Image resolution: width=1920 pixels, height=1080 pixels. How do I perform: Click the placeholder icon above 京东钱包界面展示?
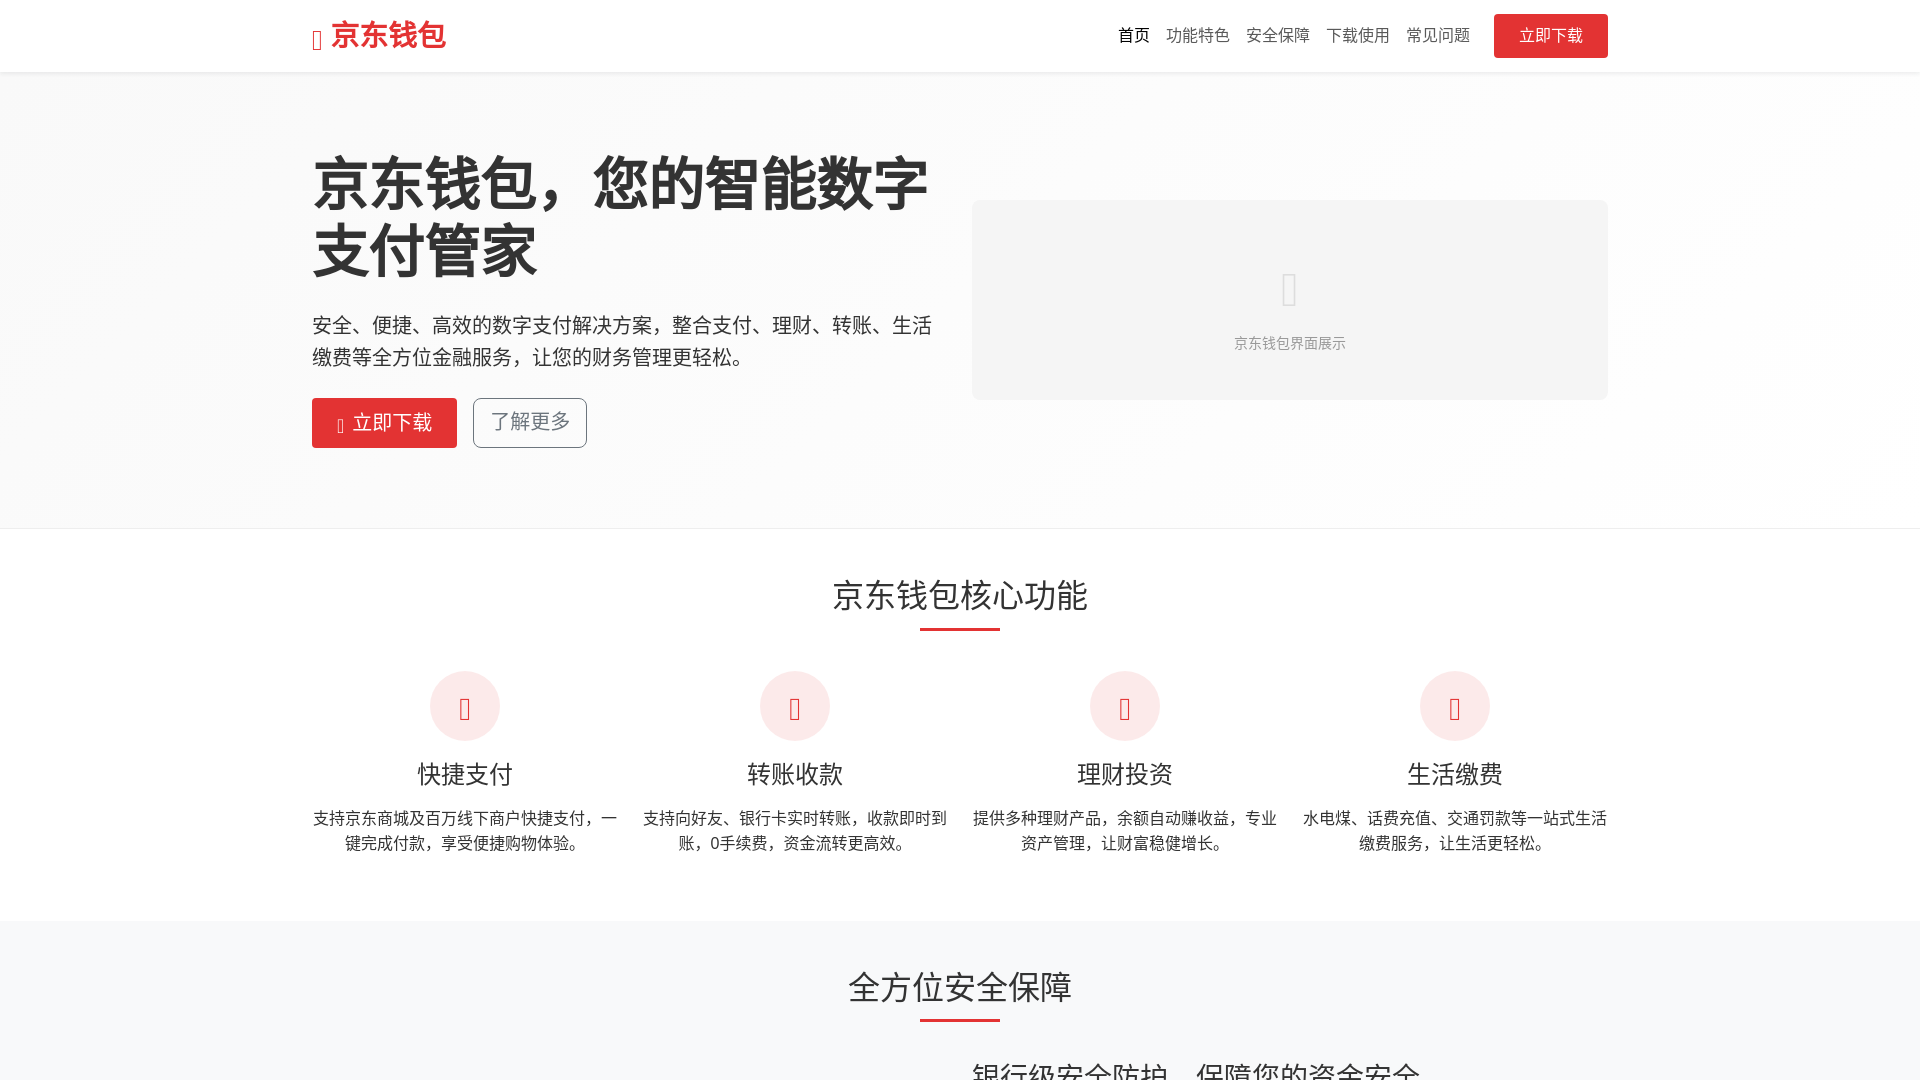(x=1290, y=290)
